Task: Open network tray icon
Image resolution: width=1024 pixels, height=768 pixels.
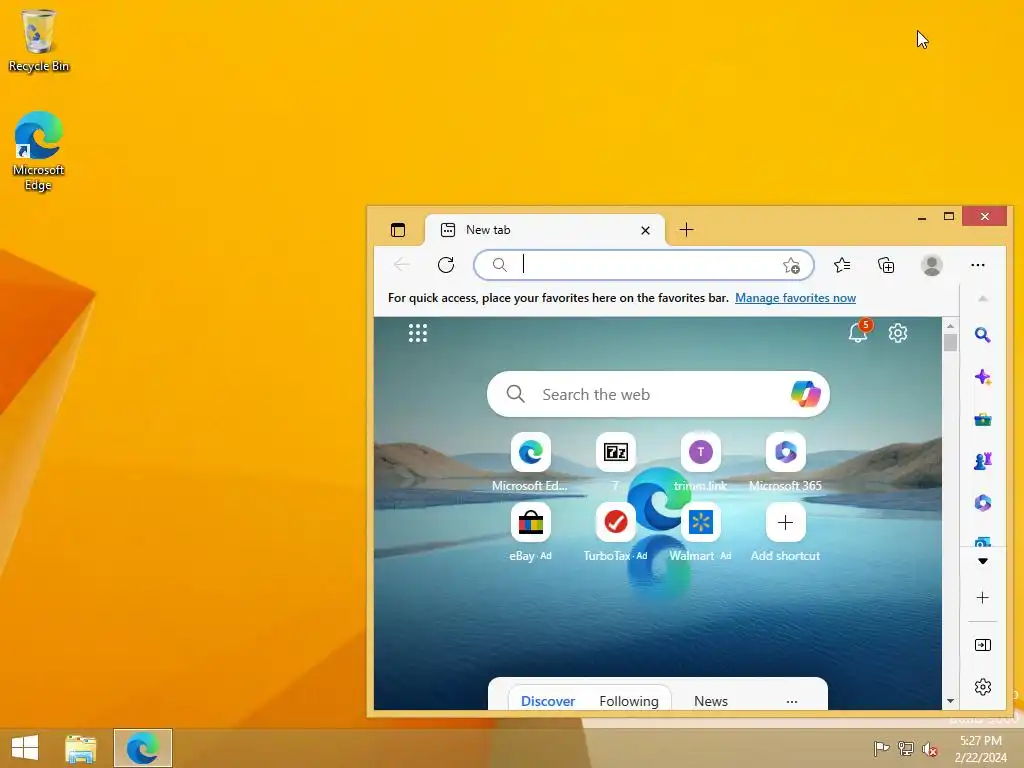Action: (x=906, y=748)
